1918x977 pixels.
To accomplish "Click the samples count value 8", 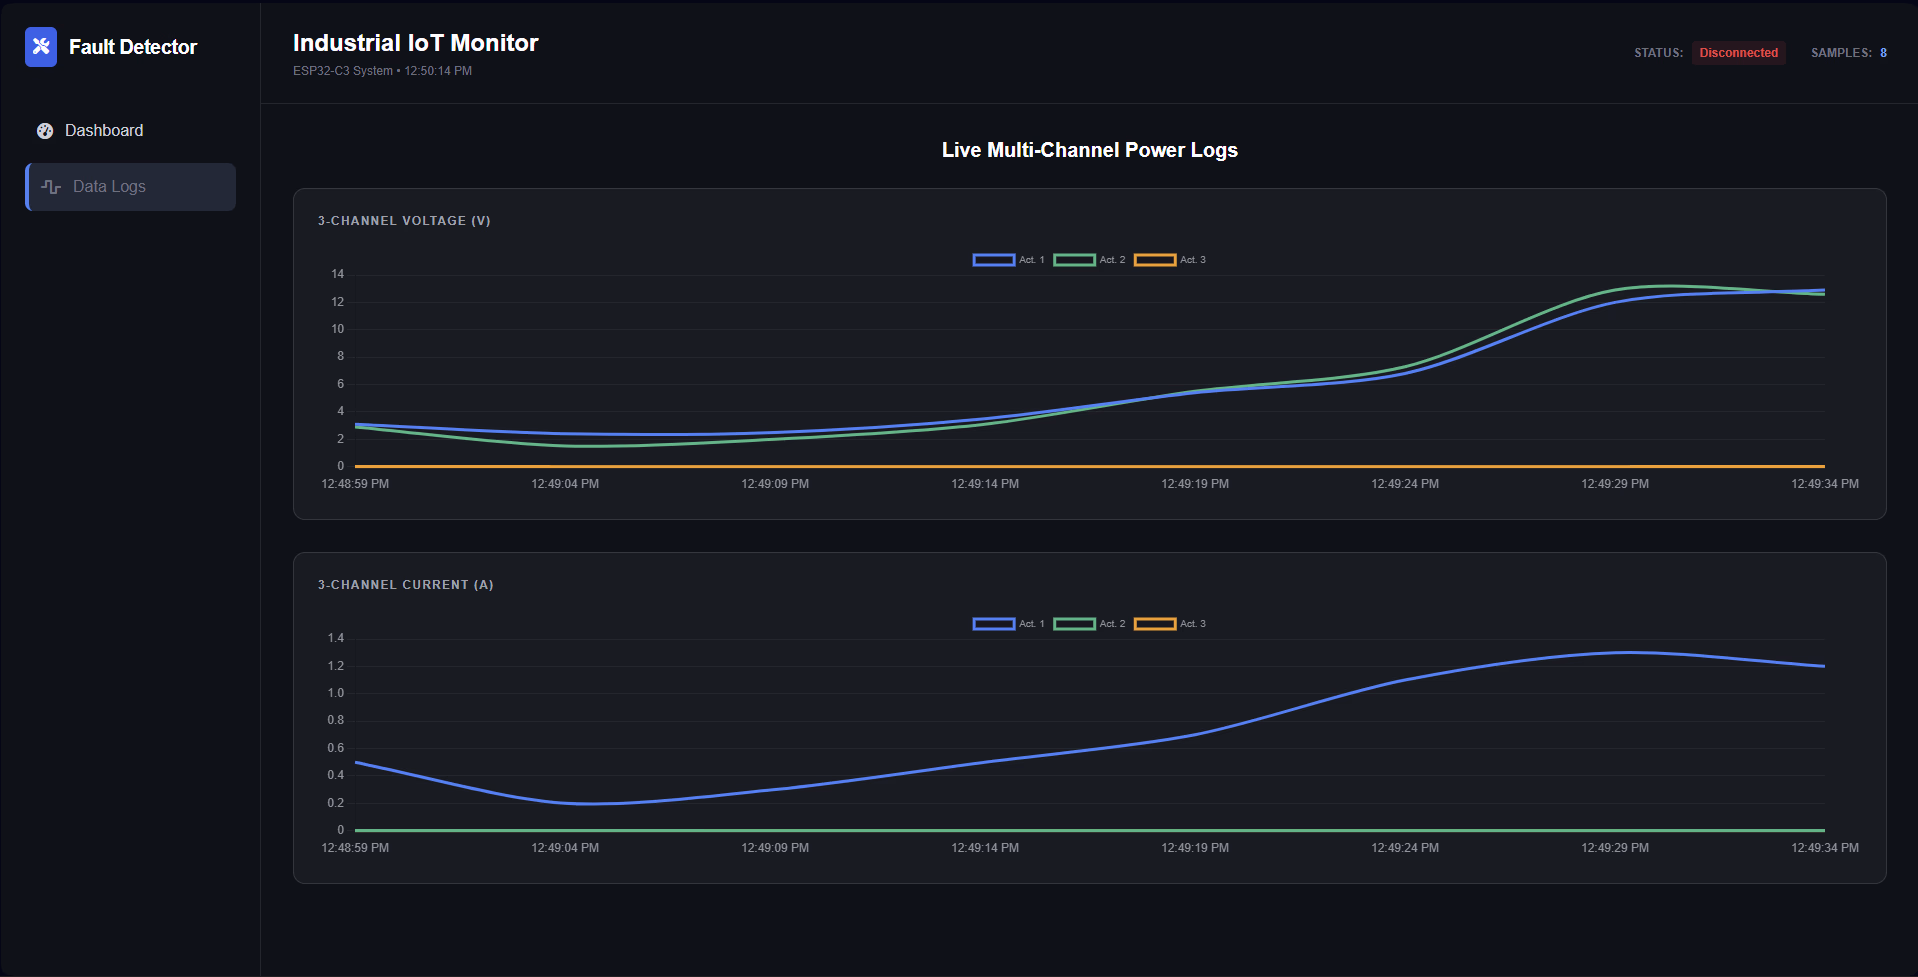I will pyautogui.click(x=1883, y=53).
